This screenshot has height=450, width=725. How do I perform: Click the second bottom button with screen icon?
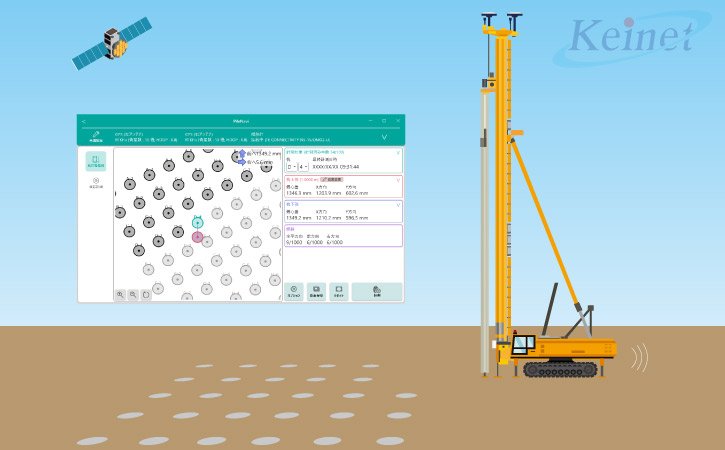[316, 292]
